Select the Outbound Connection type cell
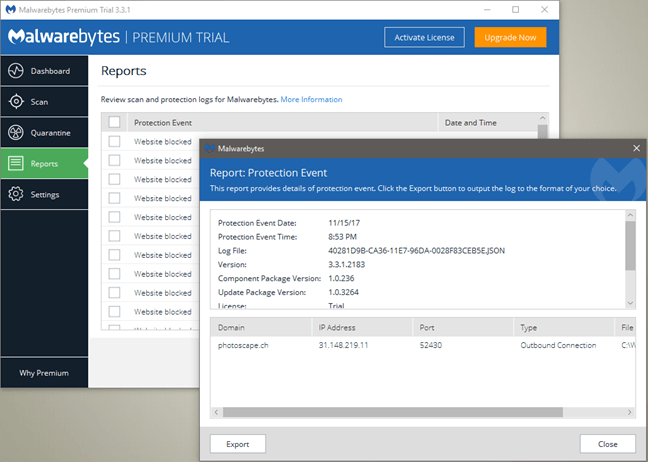This screenshot has height=462, width=648. coord(558,345)
